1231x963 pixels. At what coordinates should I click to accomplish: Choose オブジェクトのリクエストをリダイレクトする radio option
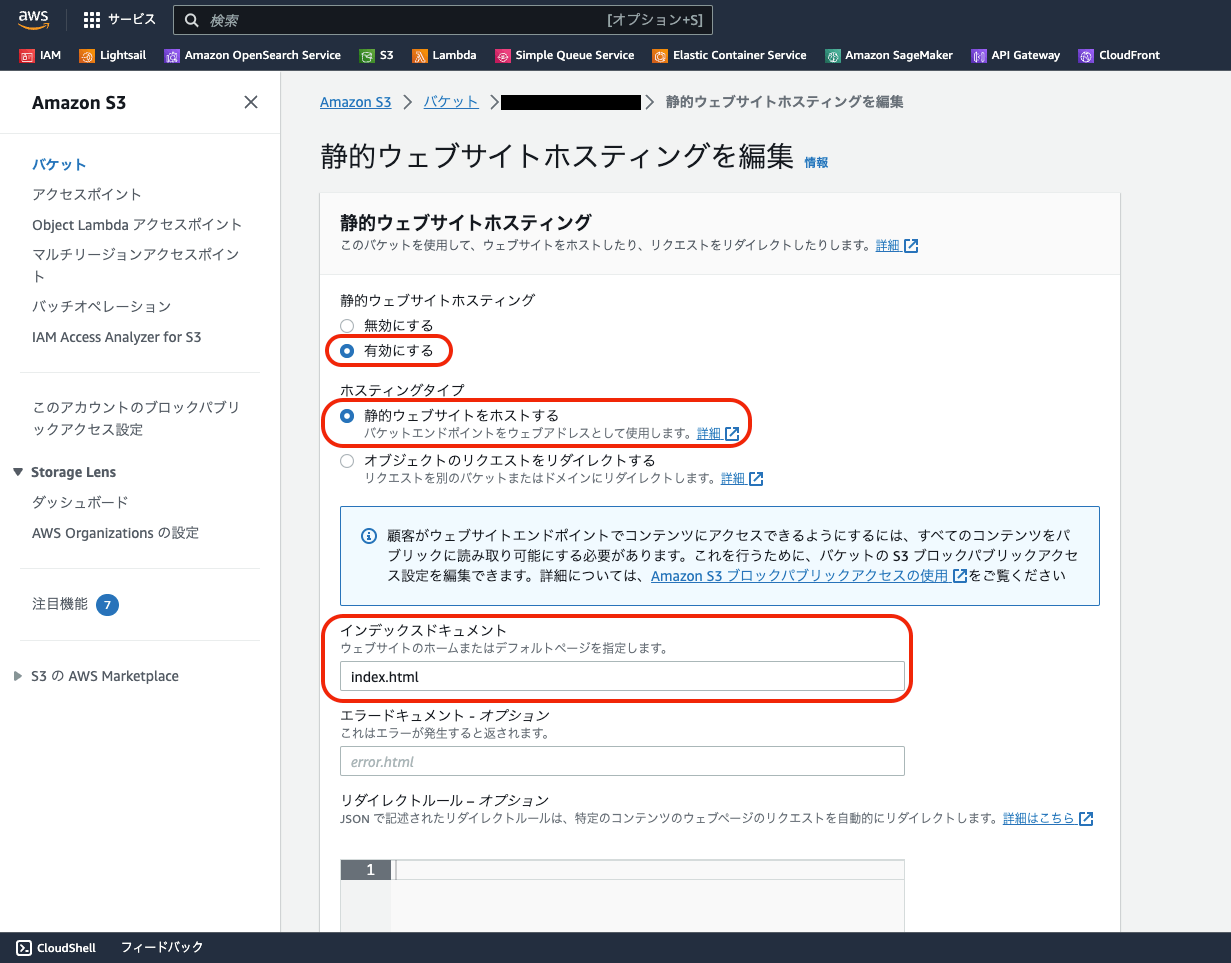point(347,461)
